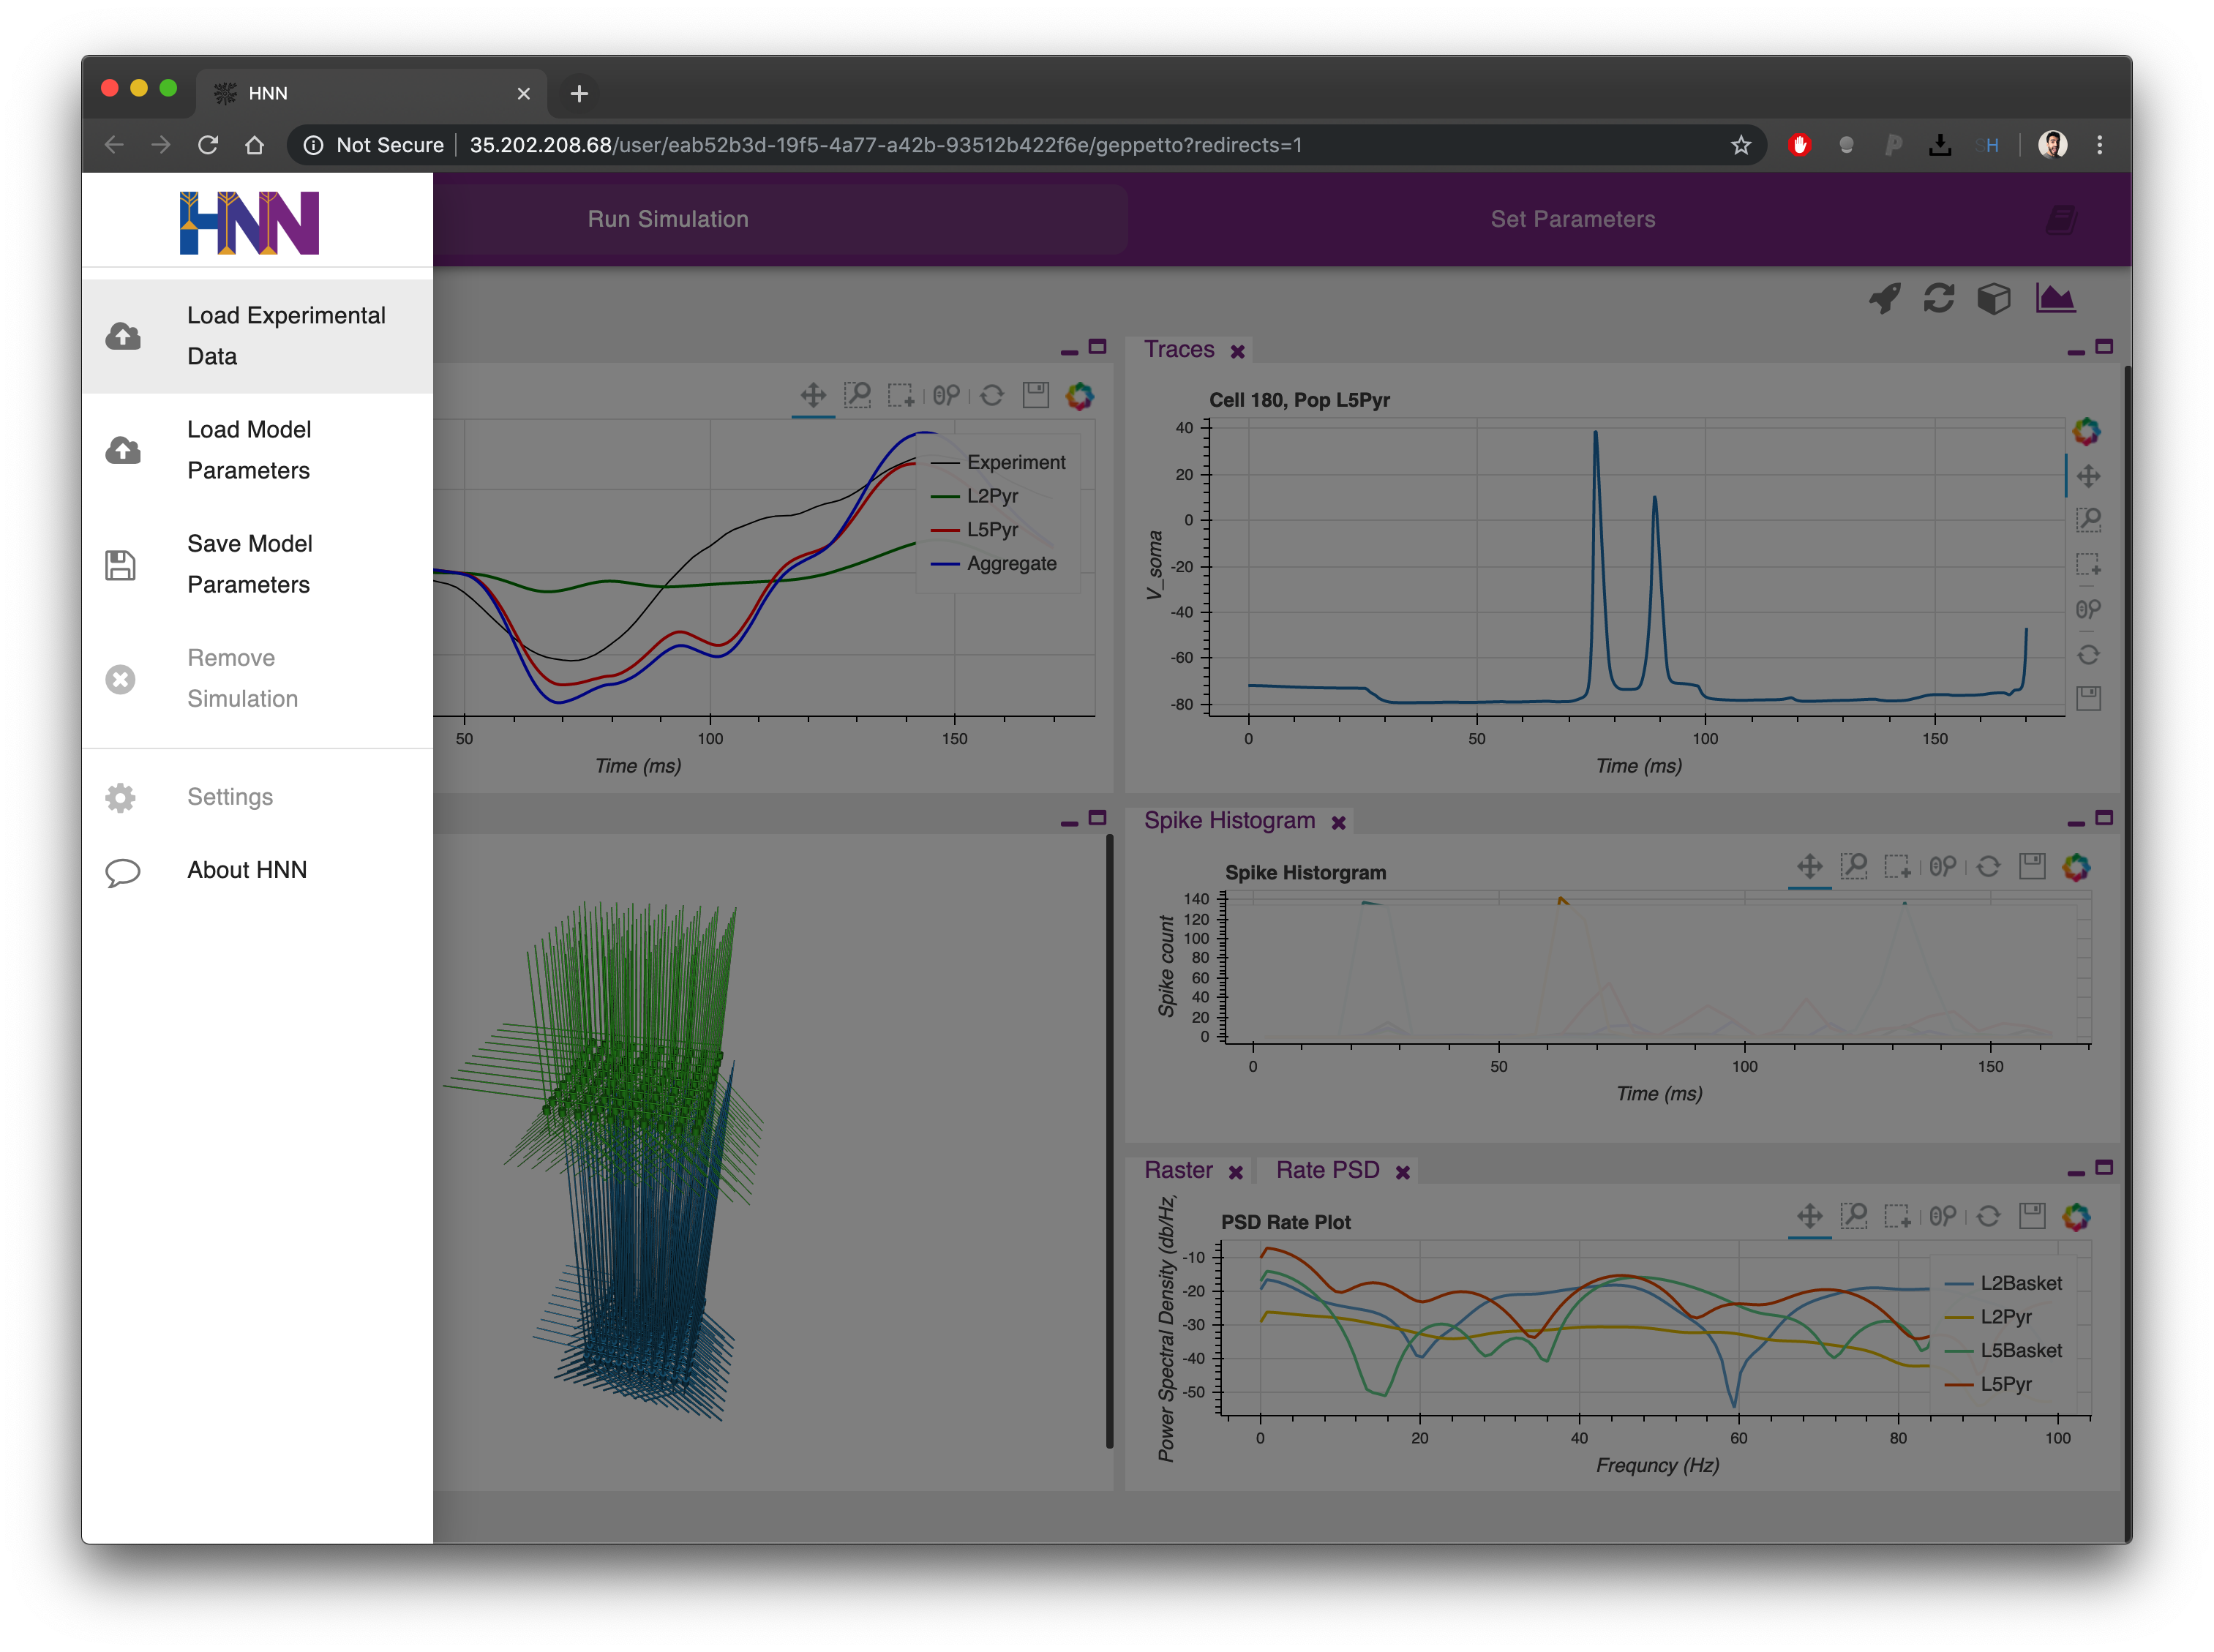Select Box Zoom tool in PSD Rate Plot toolbar
The image size is (2214, 1652).
tap(1854, 1216)
